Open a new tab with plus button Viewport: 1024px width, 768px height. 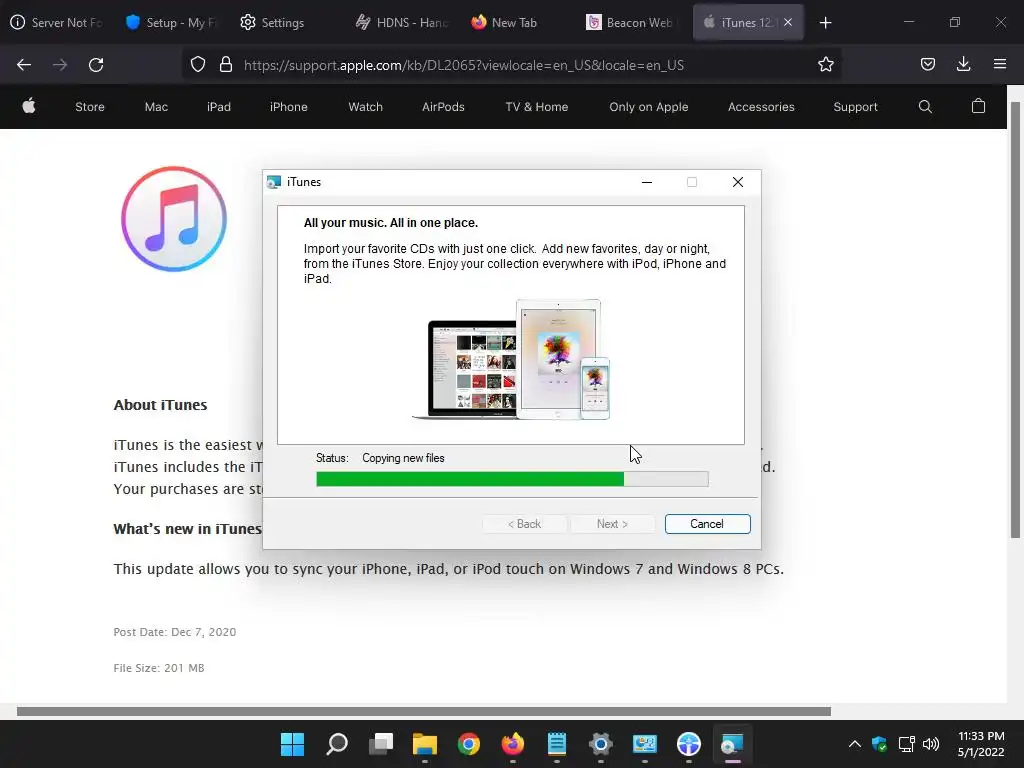tap(825, 23)
